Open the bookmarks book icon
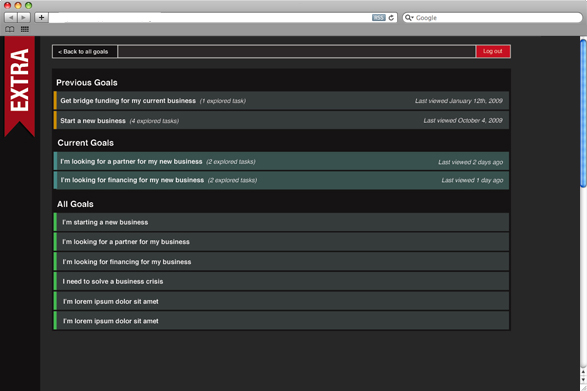587x391 pixels. tap(10, 29)
